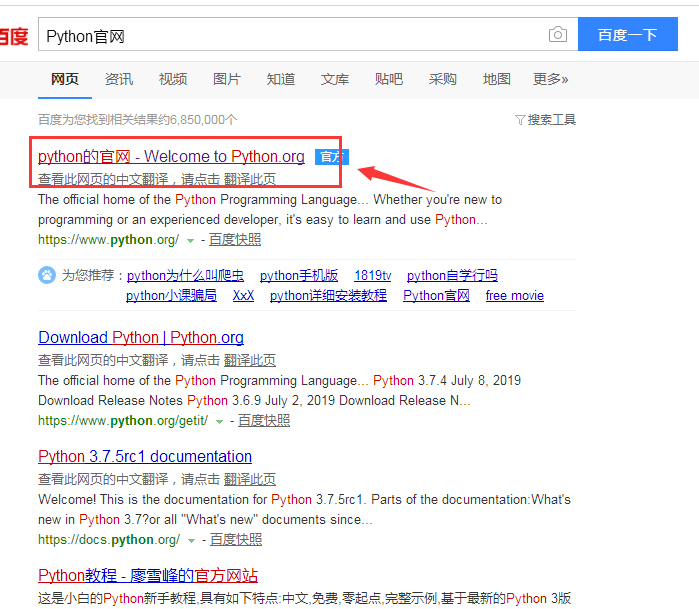Expand dropdown arrow after https://www.python.org/
Viewport: 699px width, 609px height.
(x=190, y=241)
